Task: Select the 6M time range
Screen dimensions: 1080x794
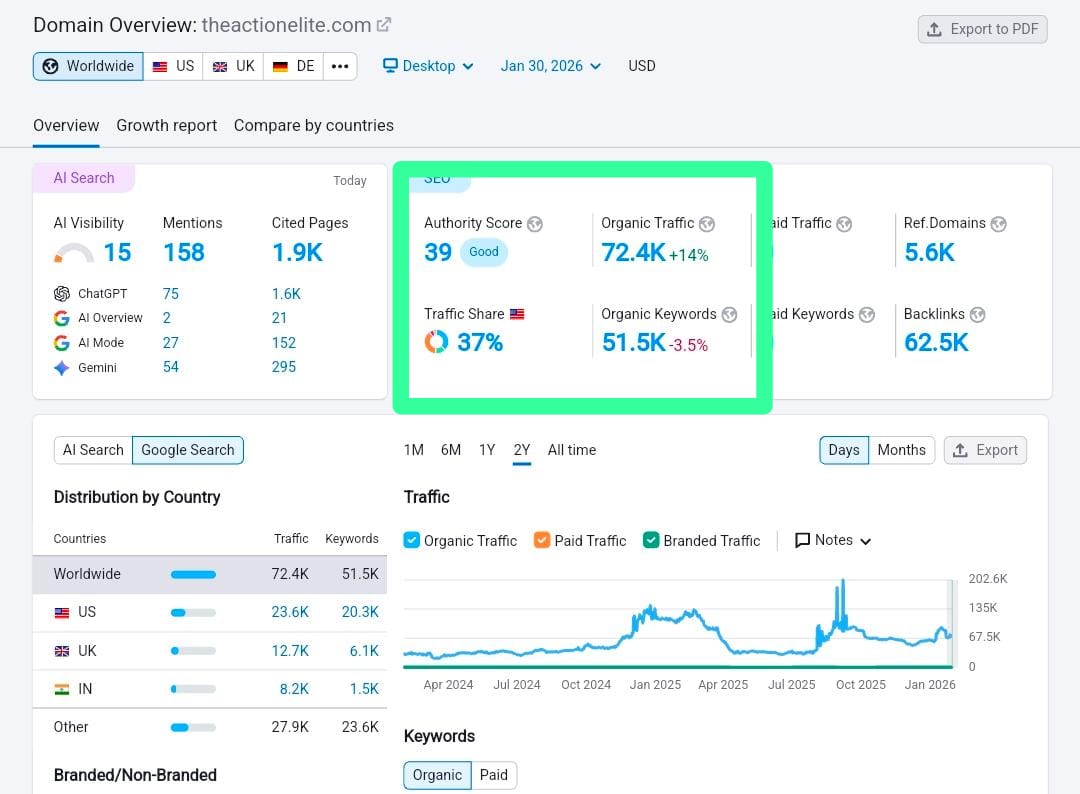Action: (450, 450)
